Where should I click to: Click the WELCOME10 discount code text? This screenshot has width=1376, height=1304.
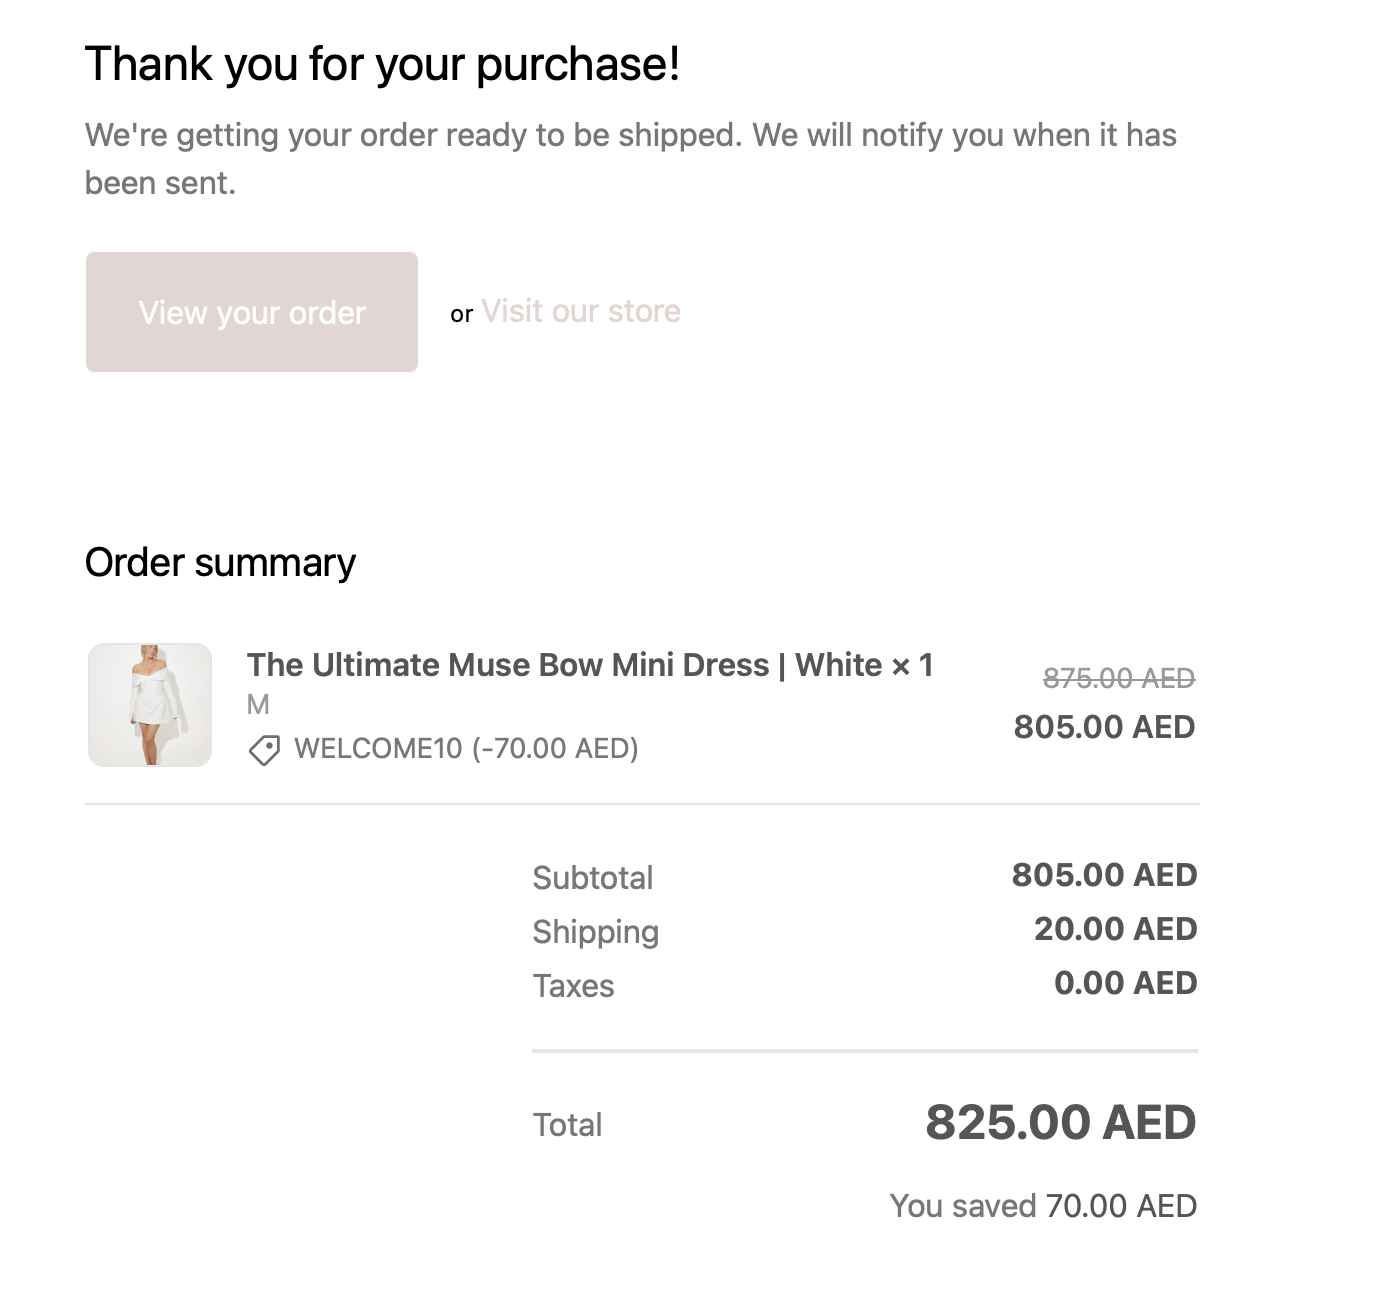point(466,748)
